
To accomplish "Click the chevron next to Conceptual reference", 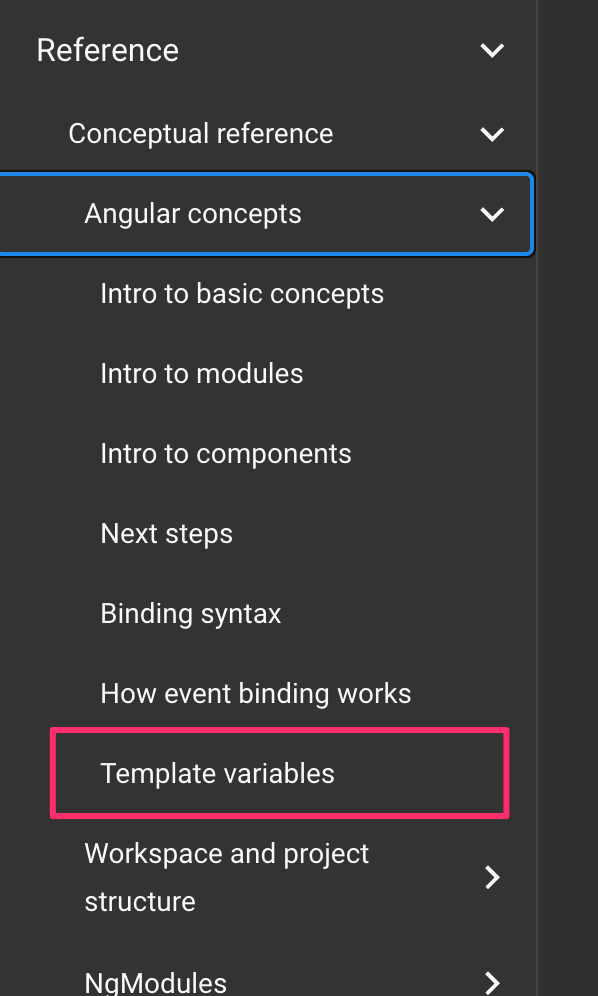I will [491, 134].
